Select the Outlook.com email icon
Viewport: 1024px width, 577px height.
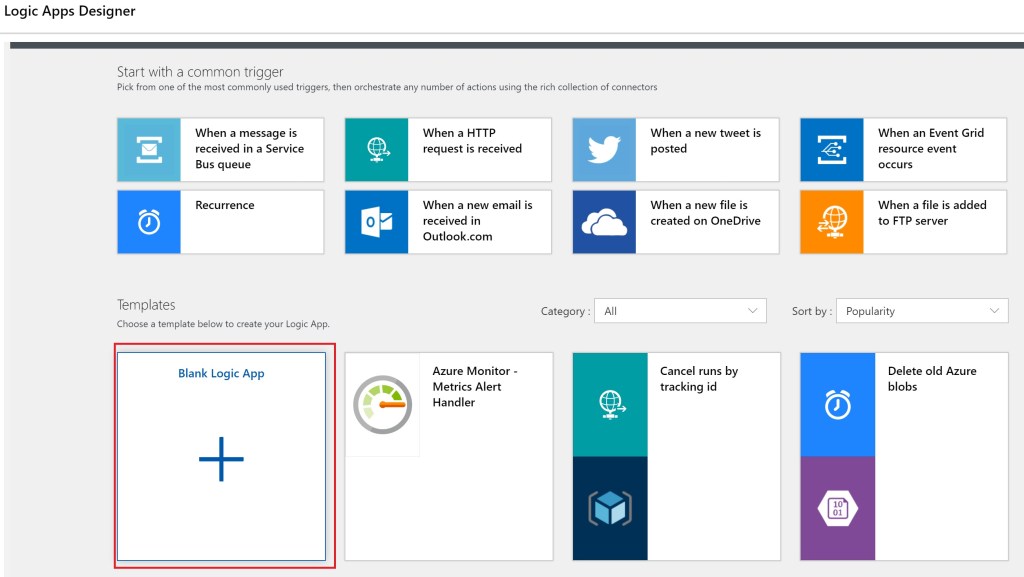click(377, 222)
